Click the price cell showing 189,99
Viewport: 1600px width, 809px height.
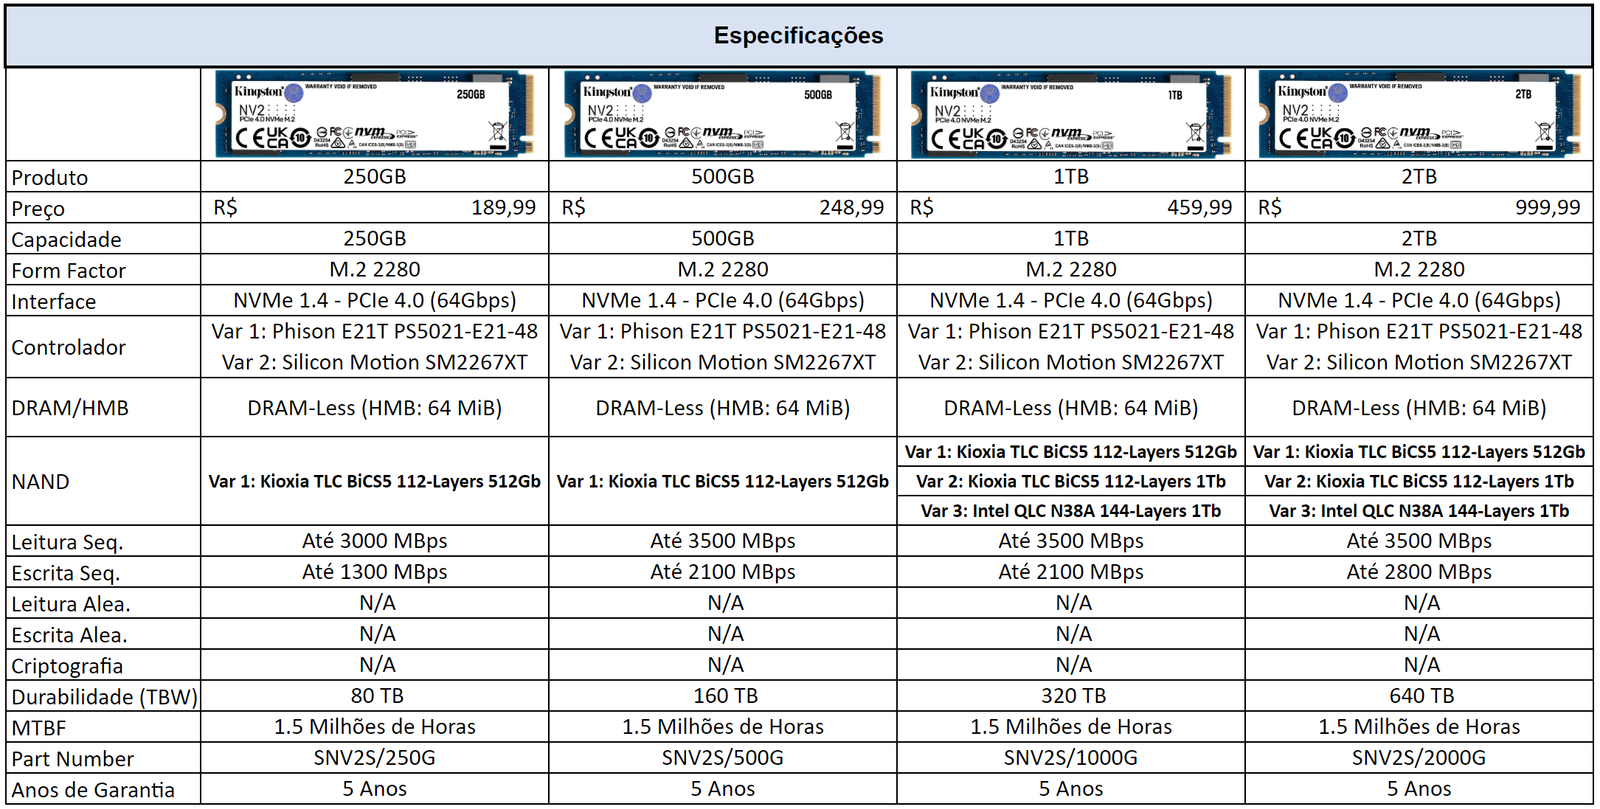[375, 208]
